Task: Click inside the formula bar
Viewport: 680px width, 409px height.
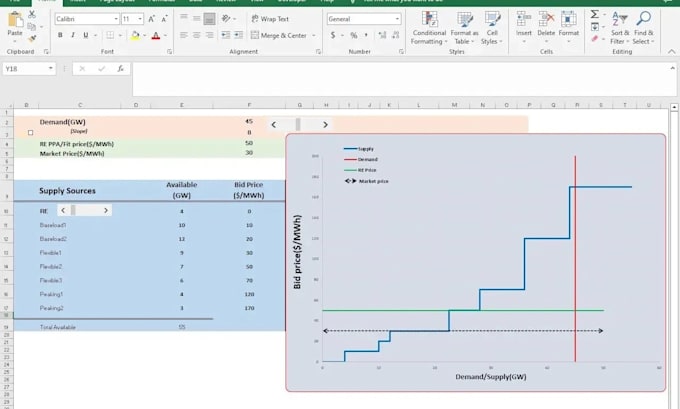Action: [401, 79]
